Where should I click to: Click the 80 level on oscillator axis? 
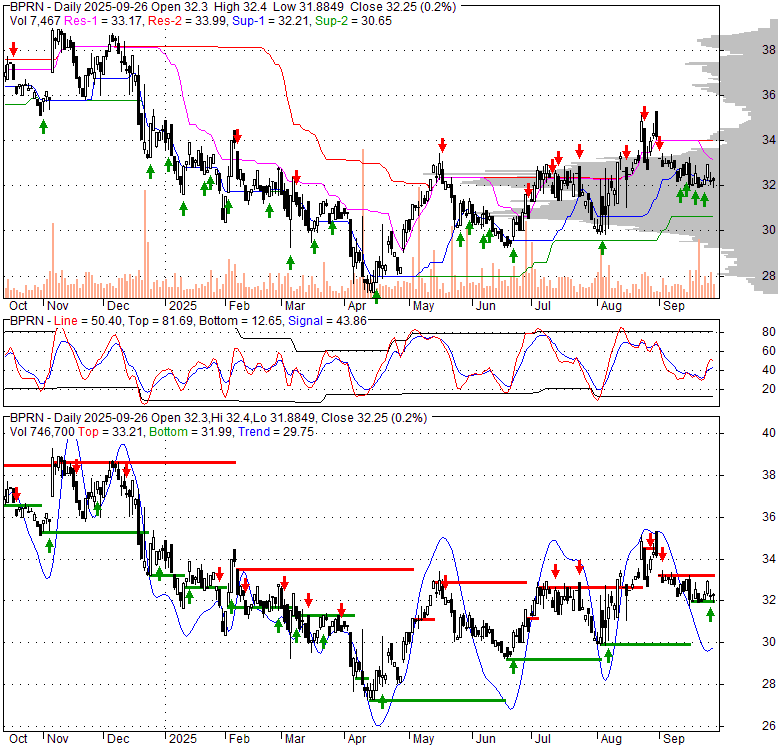click(x=769, y=332)
